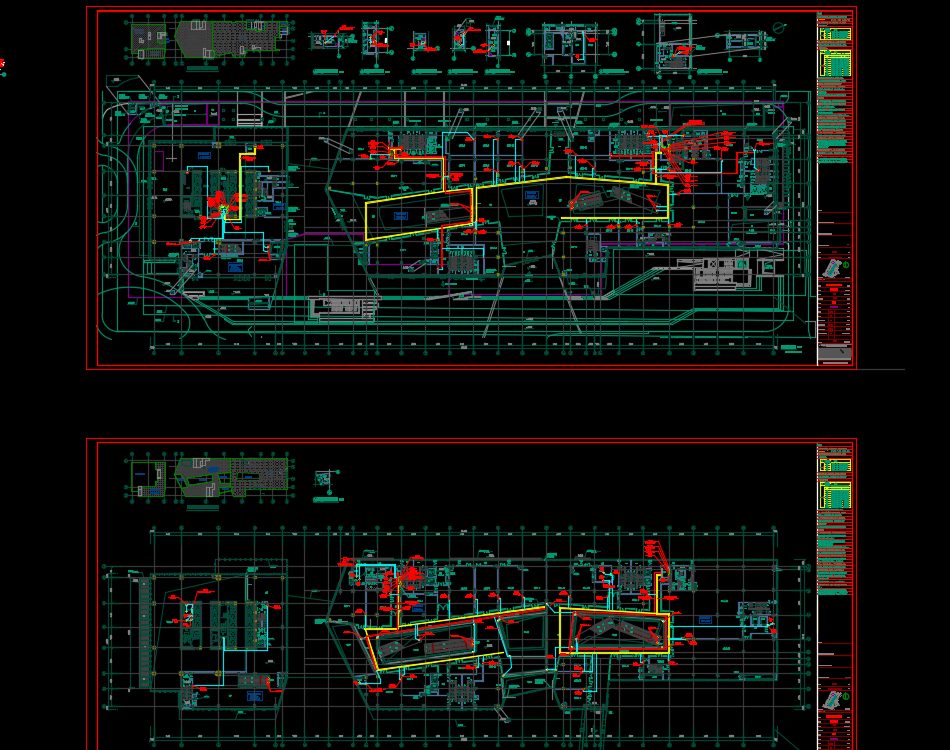Select the large detail drawing beside the north arrow
950x750 pixels.
675,44
